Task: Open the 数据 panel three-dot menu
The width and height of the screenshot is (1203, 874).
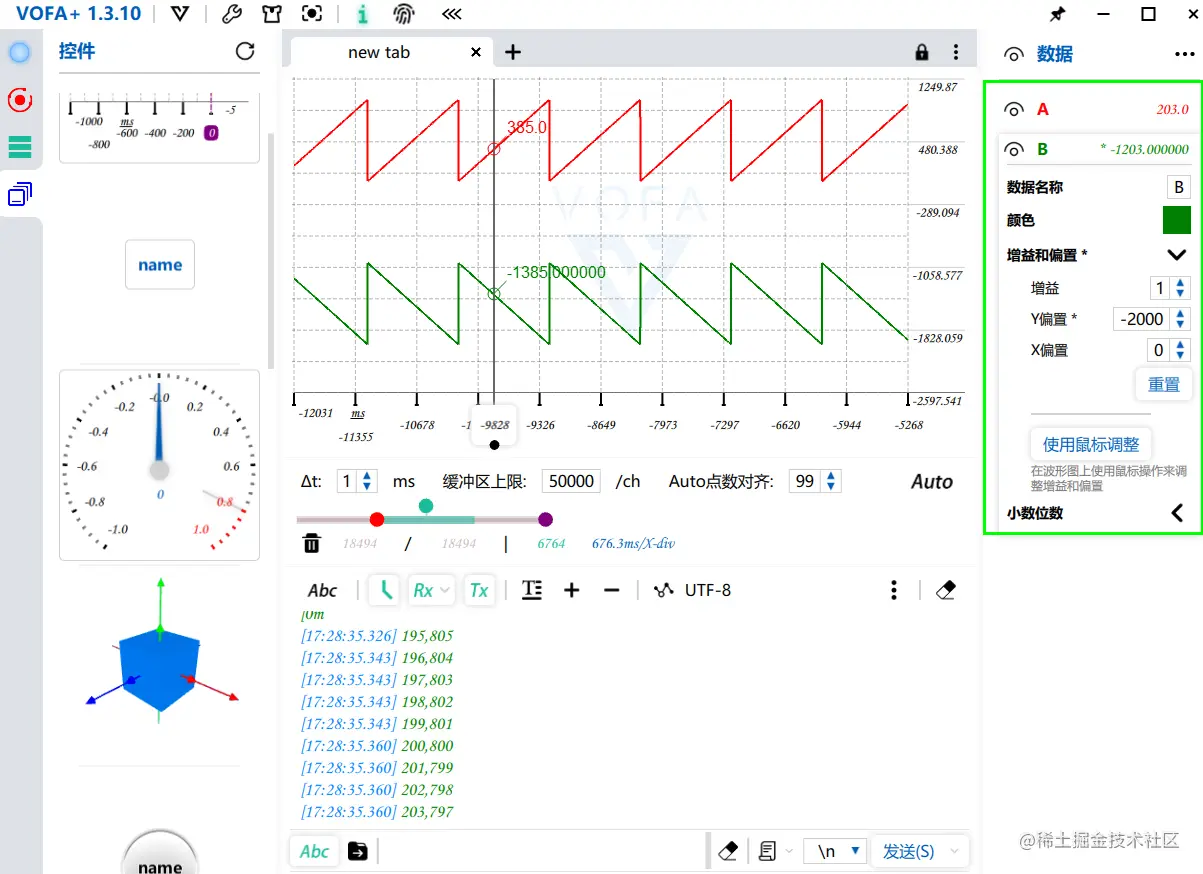Action: point(1184,55)
